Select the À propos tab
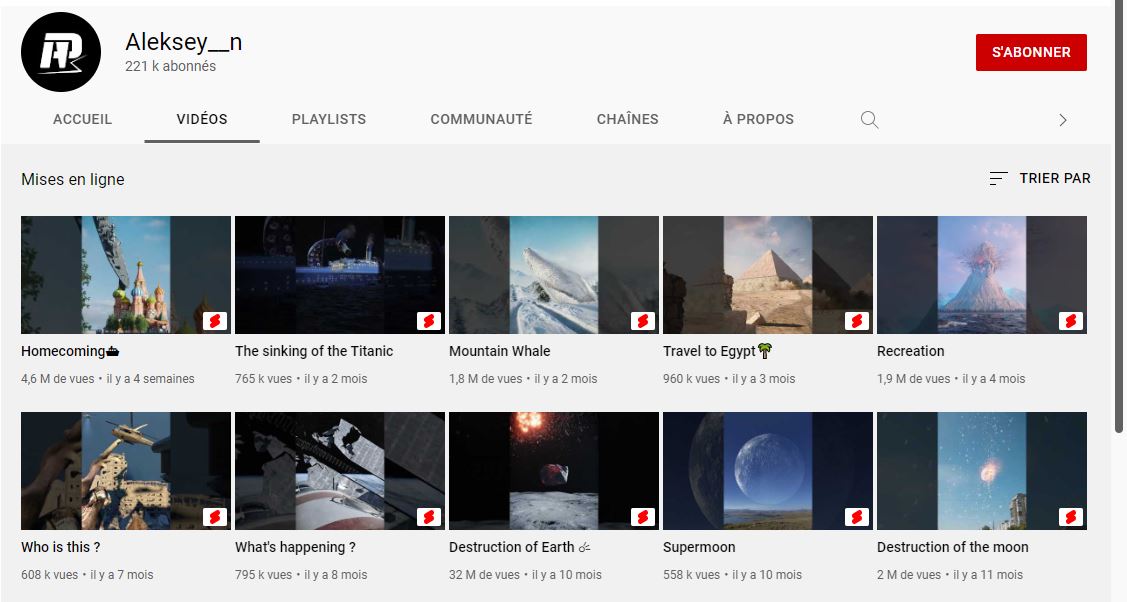Viewport: 1127px width, 602px height. [758, 119]
